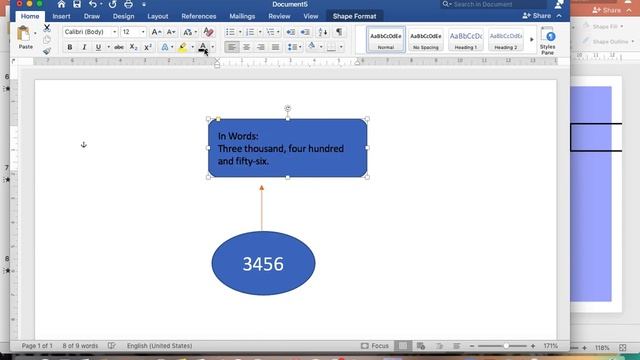Click the Format Painter brush icon

(x=47, y=51)
